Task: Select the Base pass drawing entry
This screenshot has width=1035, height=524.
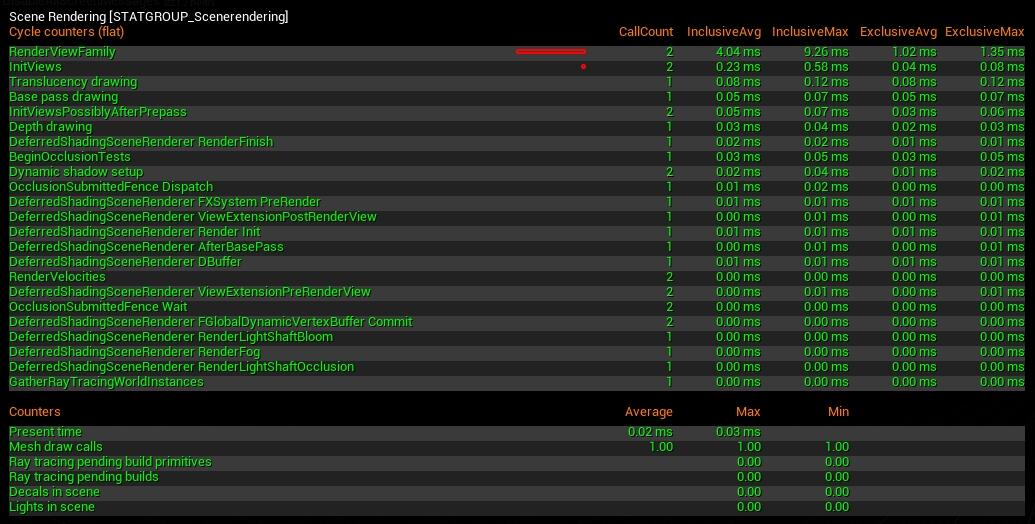Action: click(63, 97)
